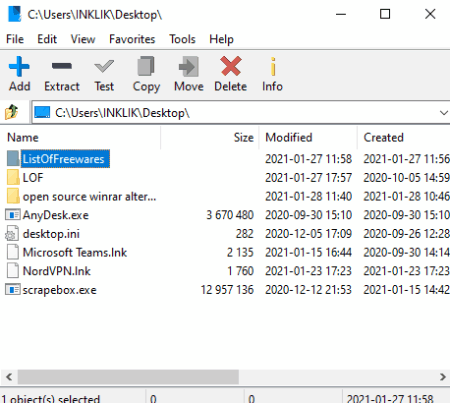Open the File menu
Viewport: 450px width, 403px height.
(15, 39)
